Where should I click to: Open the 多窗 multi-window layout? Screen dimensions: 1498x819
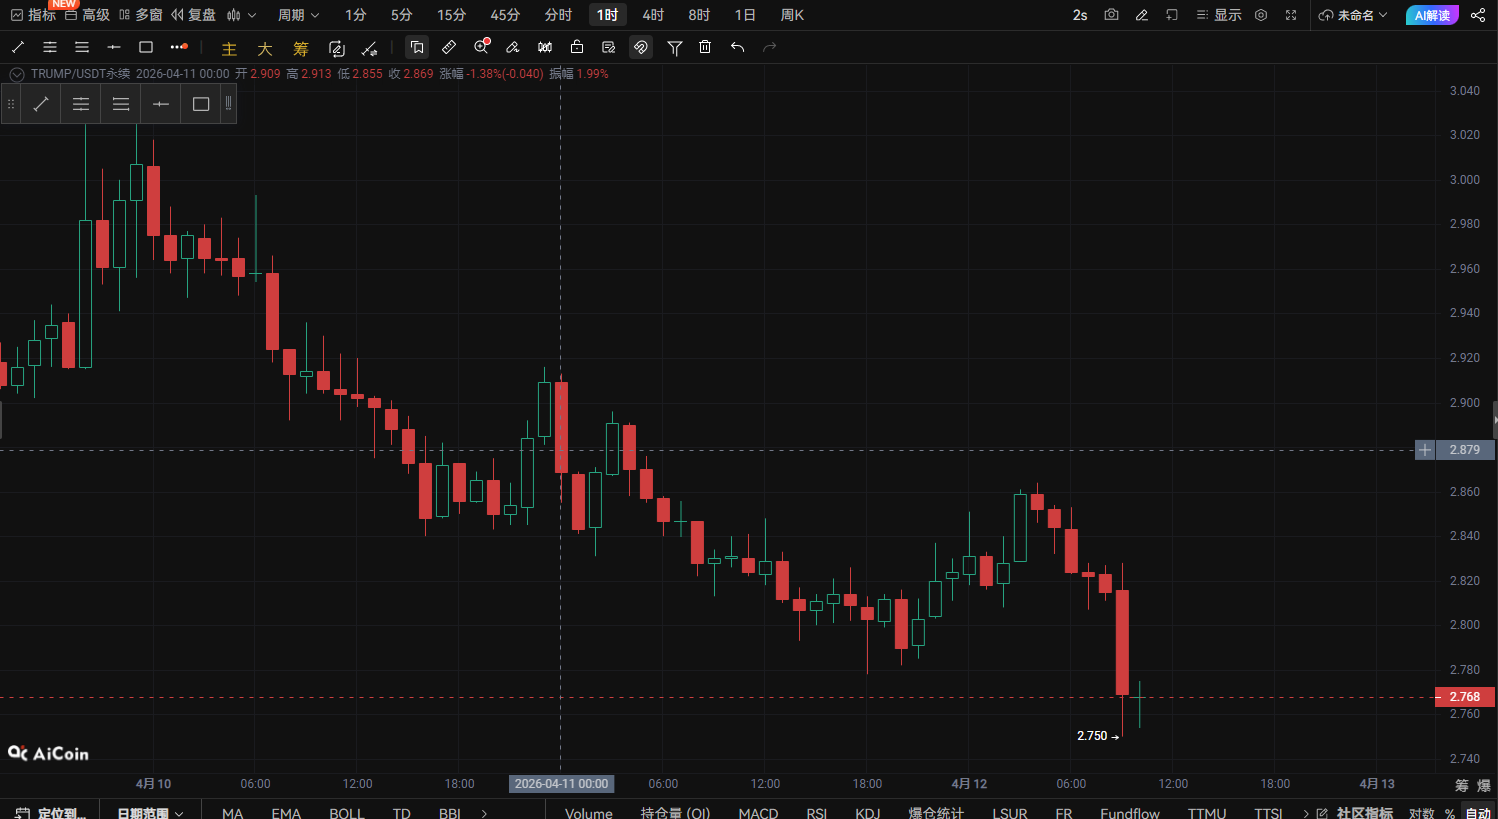pyautogui.click(x=140, y=15)
